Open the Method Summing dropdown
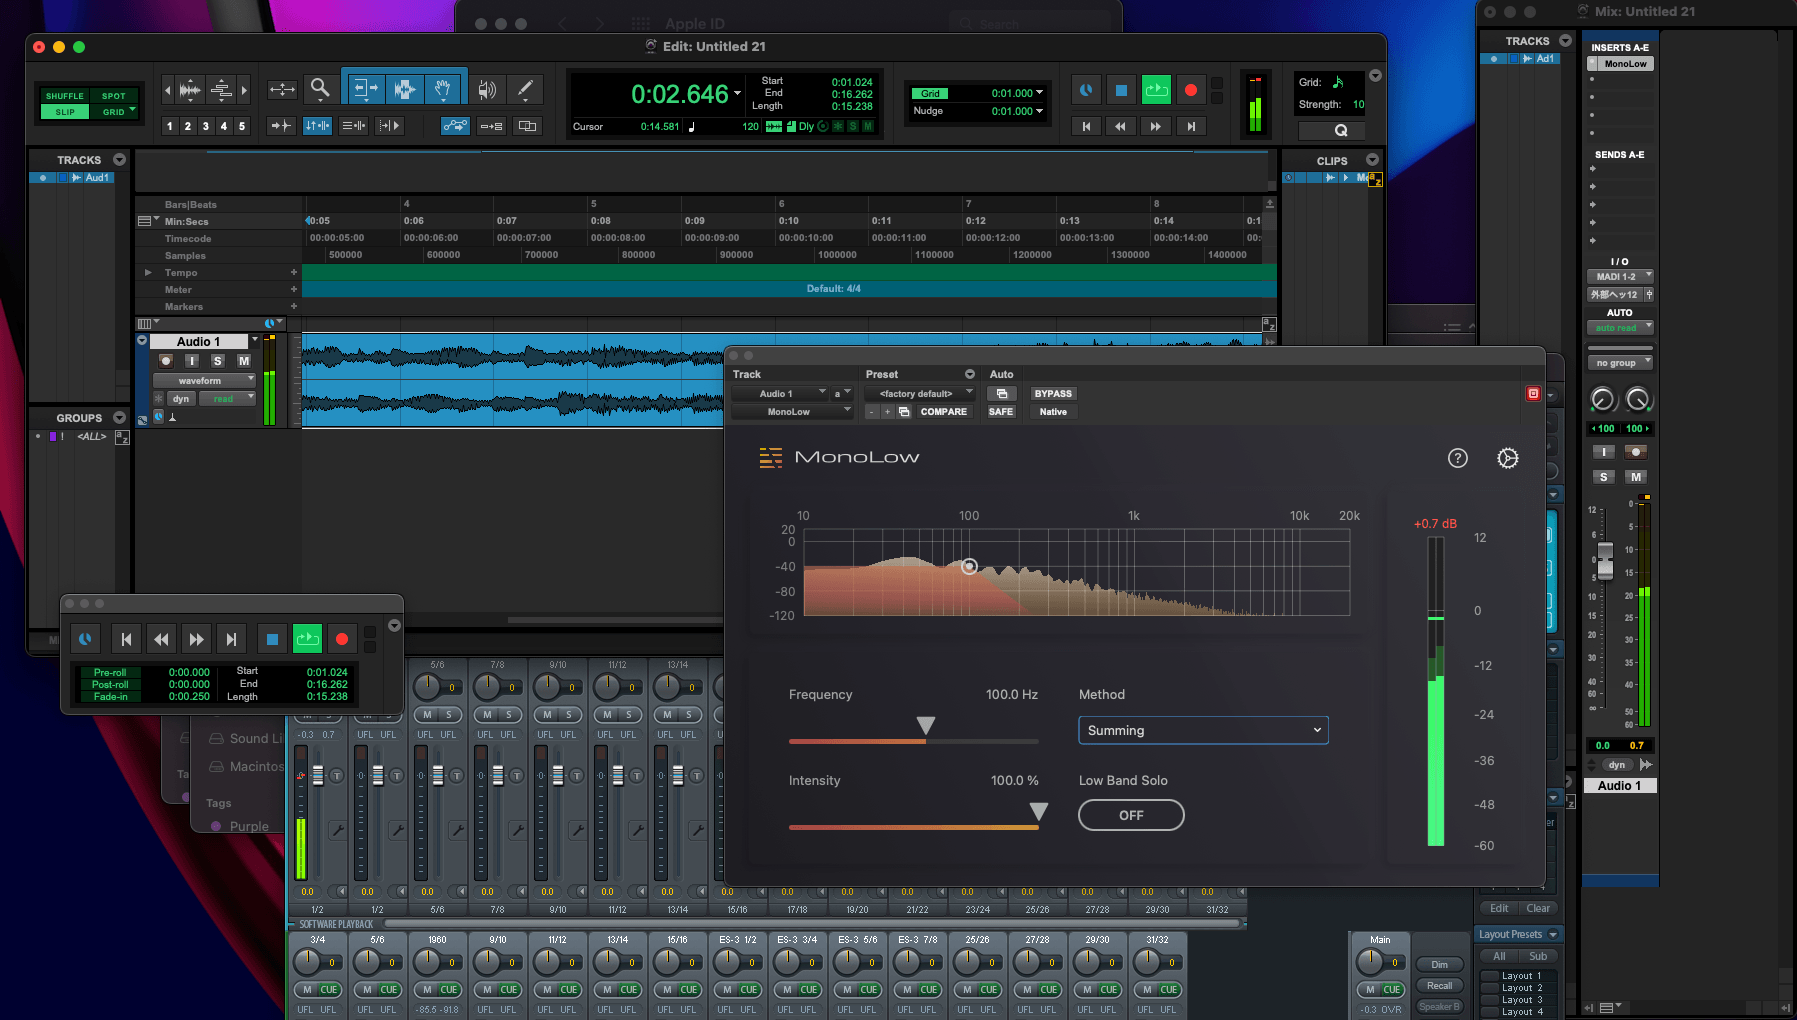Image resolution: width=1797 pixels, height=1020 pixels. [x=1203, y=730]
